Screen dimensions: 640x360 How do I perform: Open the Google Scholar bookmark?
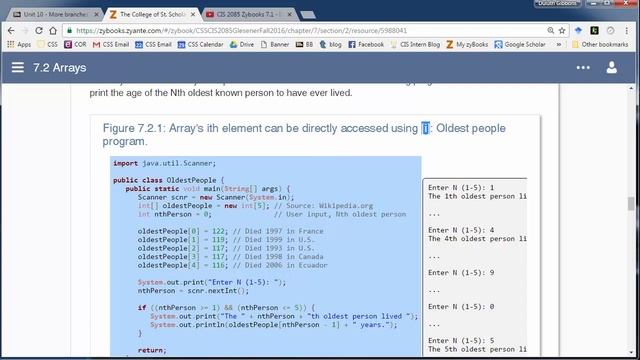pyautogui.click(x=520, y=44)
